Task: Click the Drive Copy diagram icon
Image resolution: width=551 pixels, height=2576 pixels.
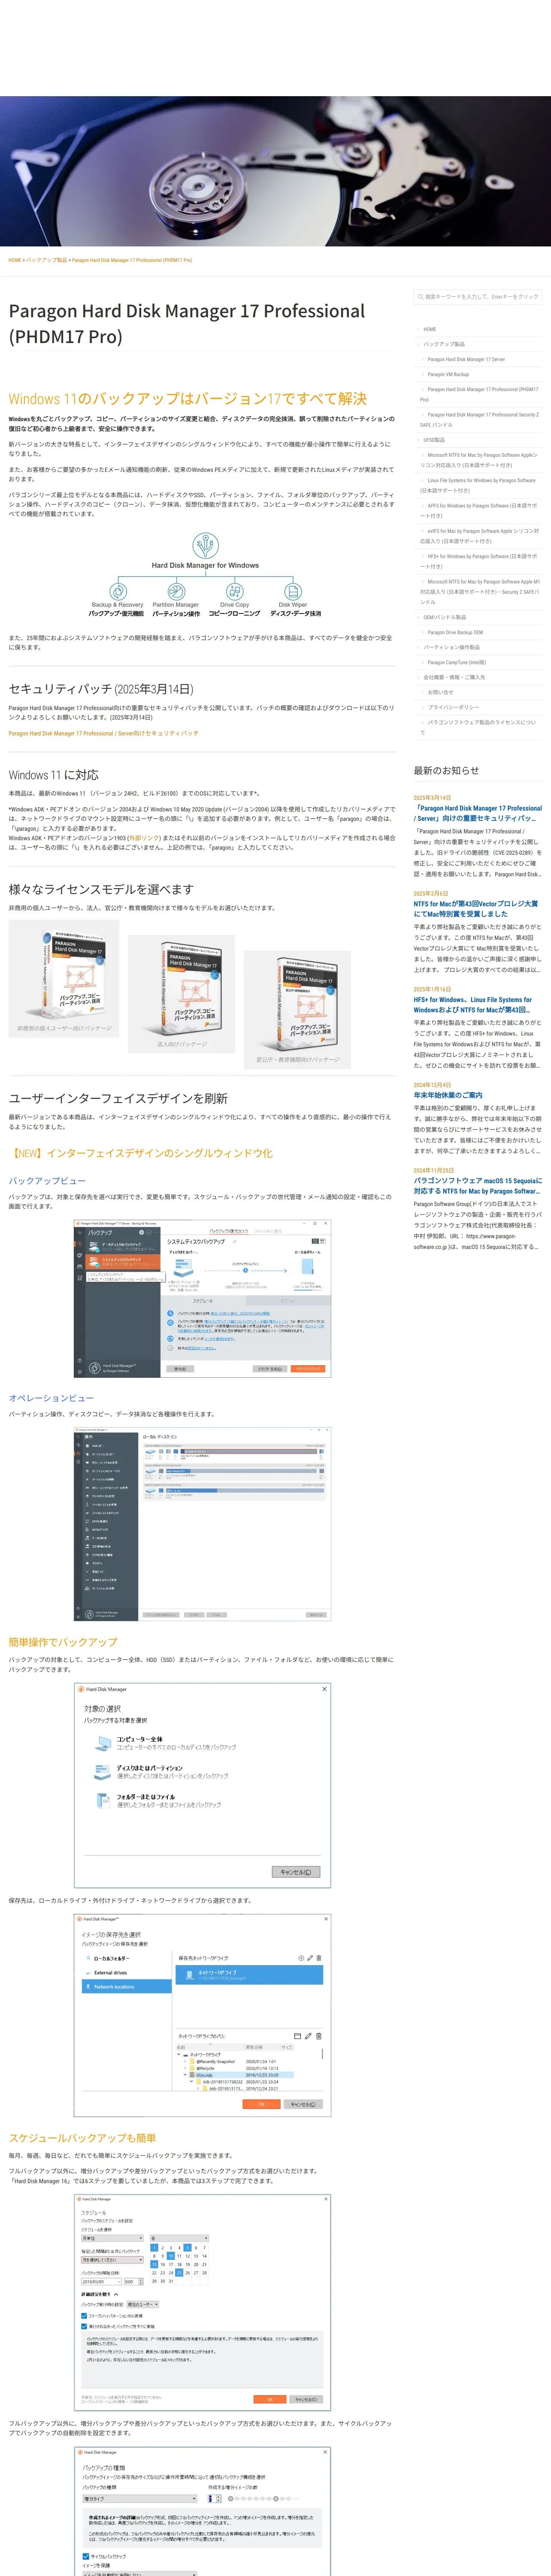Action: [235, 591]
